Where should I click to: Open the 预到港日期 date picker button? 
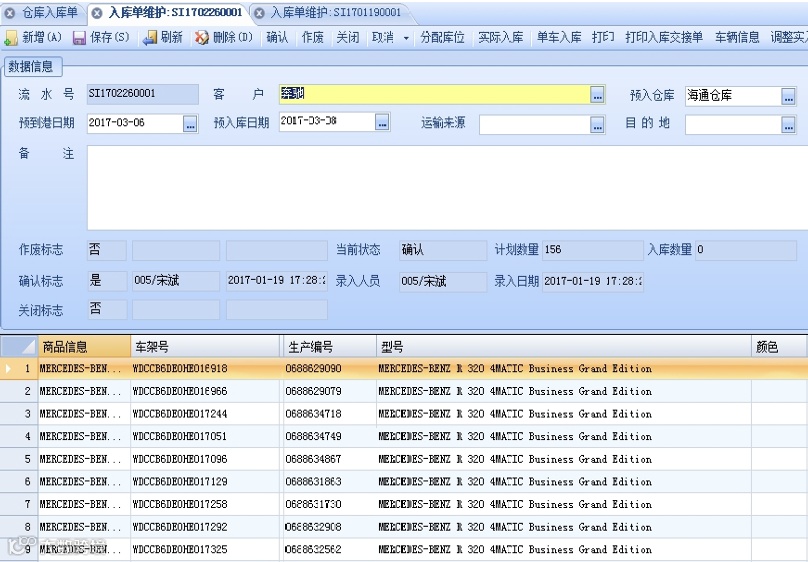click(x=190, y=124)
